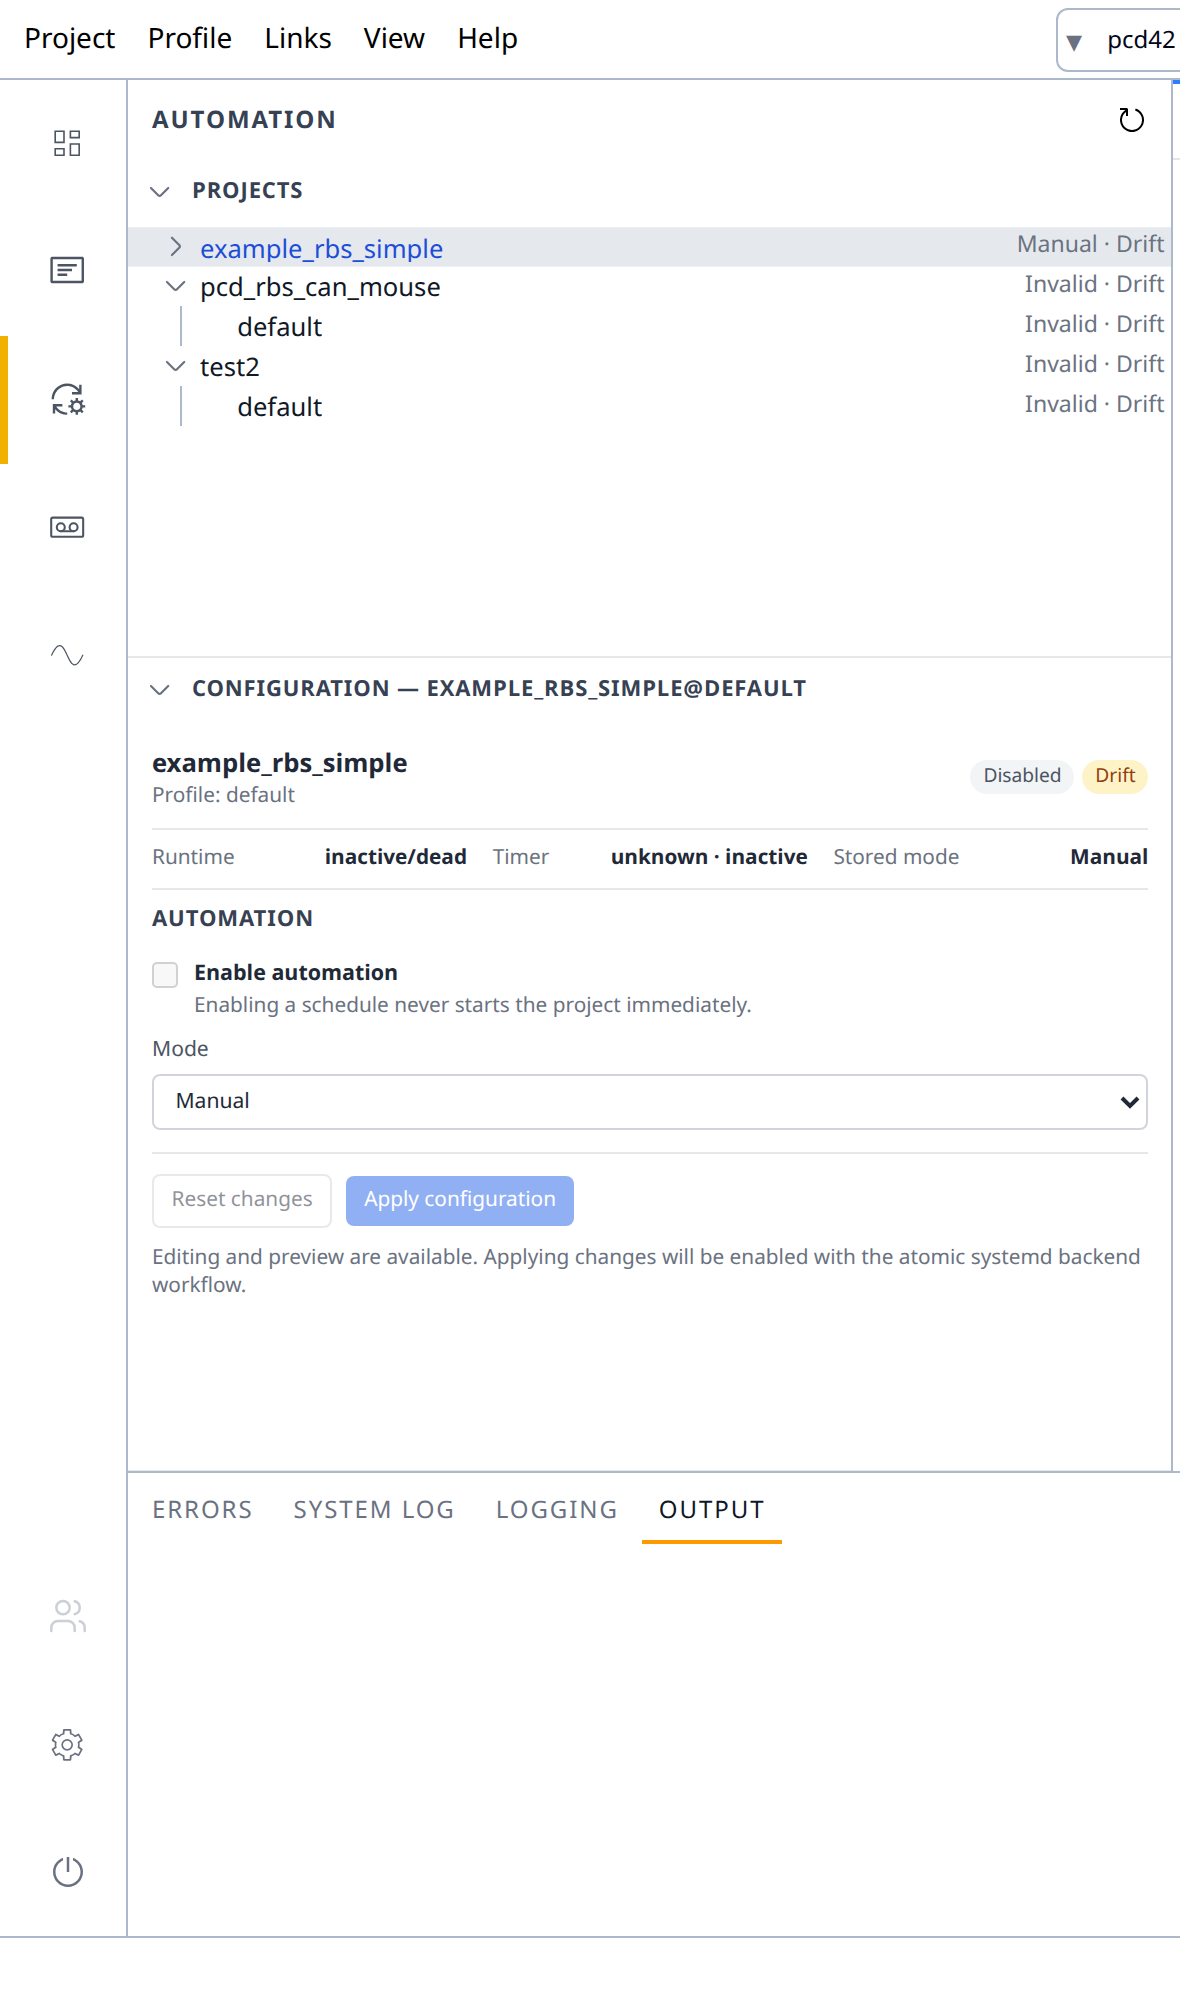
Task: Open the pcd42 selector dropdown
Action: [1120, 40]
